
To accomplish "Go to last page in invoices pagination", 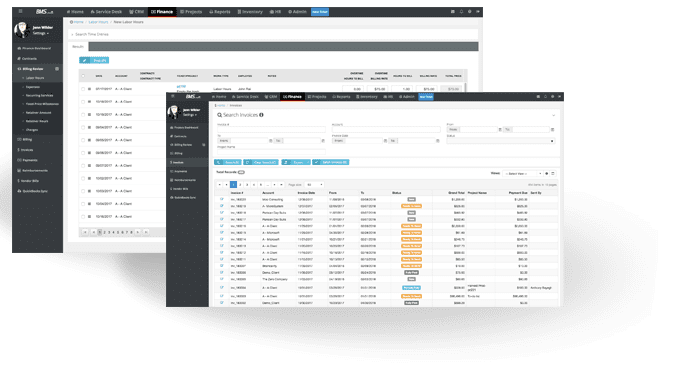I will (x=281, y=185).
